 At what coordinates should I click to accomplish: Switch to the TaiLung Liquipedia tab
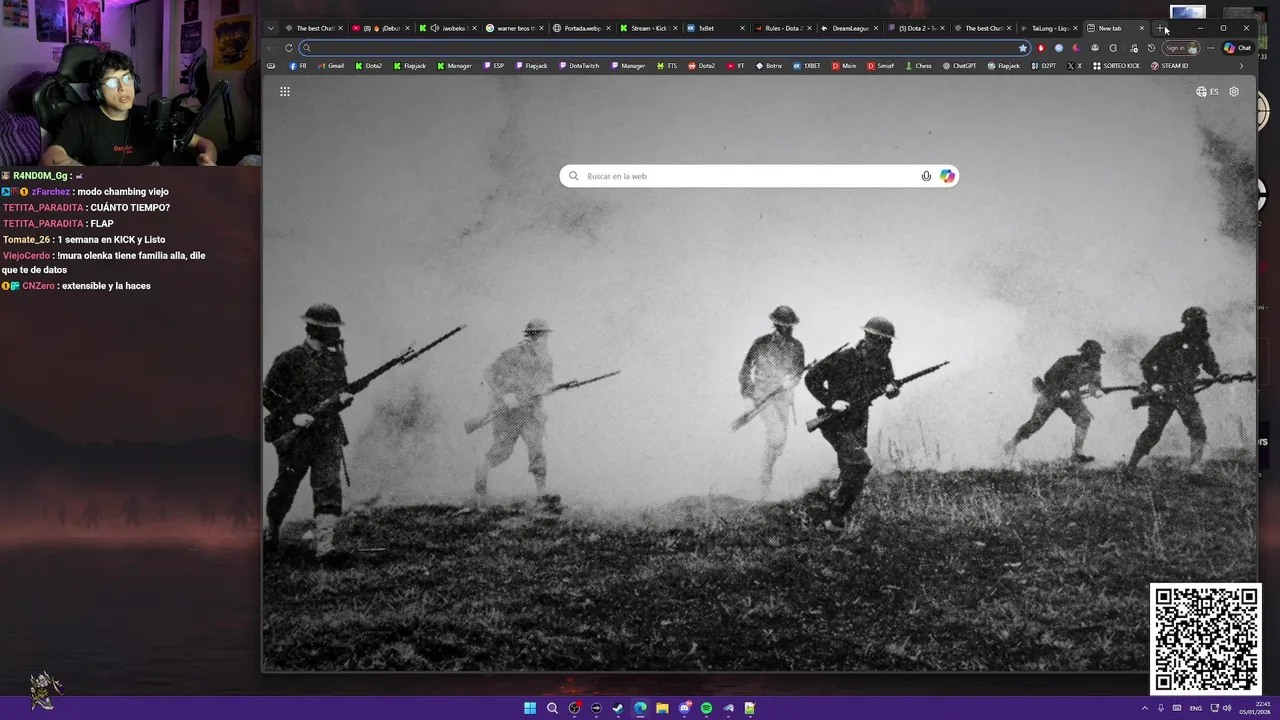[x=1051, y=28]
